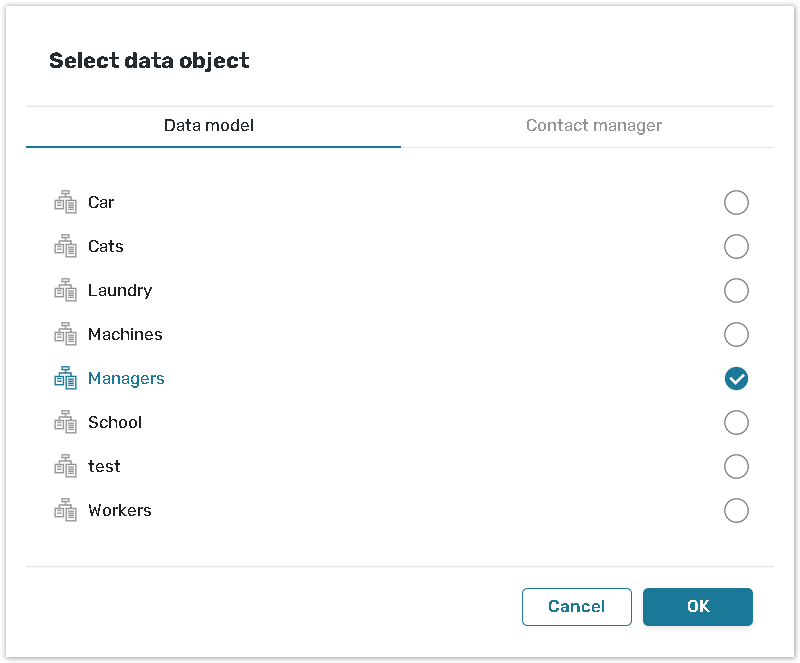Click the Machines list item label
The height and width of the screenshot is (663, 800).
[125, 335]
